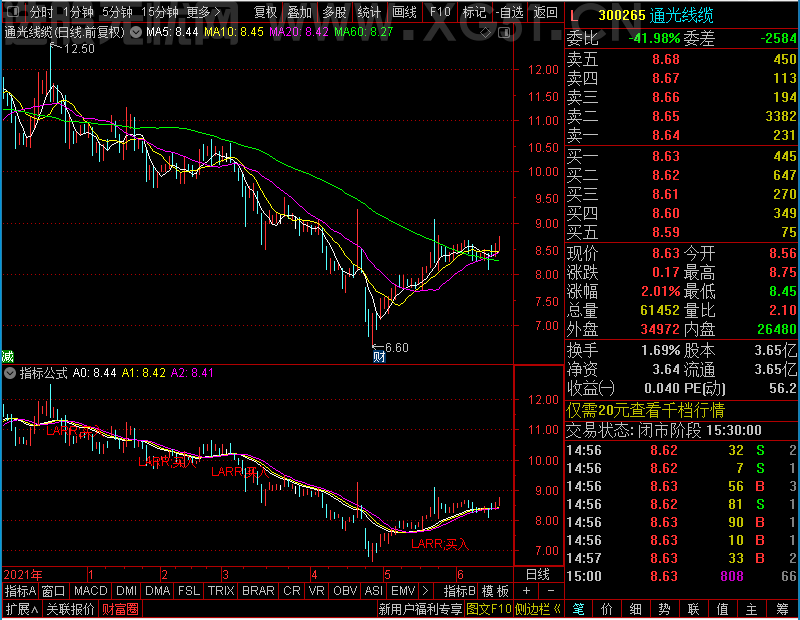
Task: Show more indicator tabs arrow
Action: [x=425, y=591]
